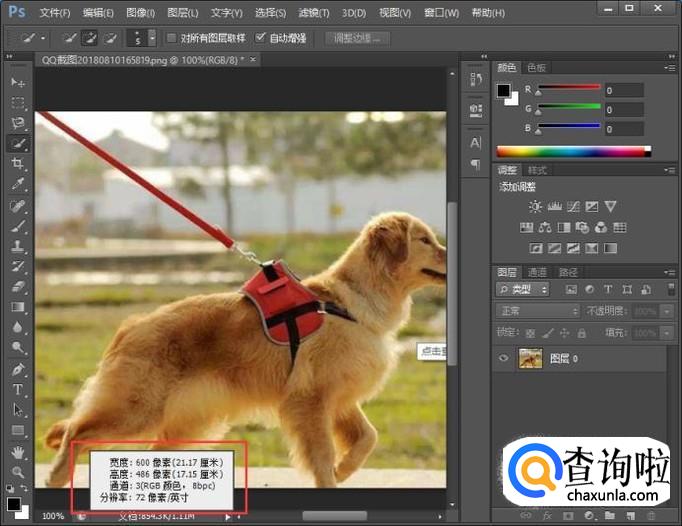Pick the Eyedropper tool
The height and width of the screenshot is (526, 682).
click(x=18, y=185)
